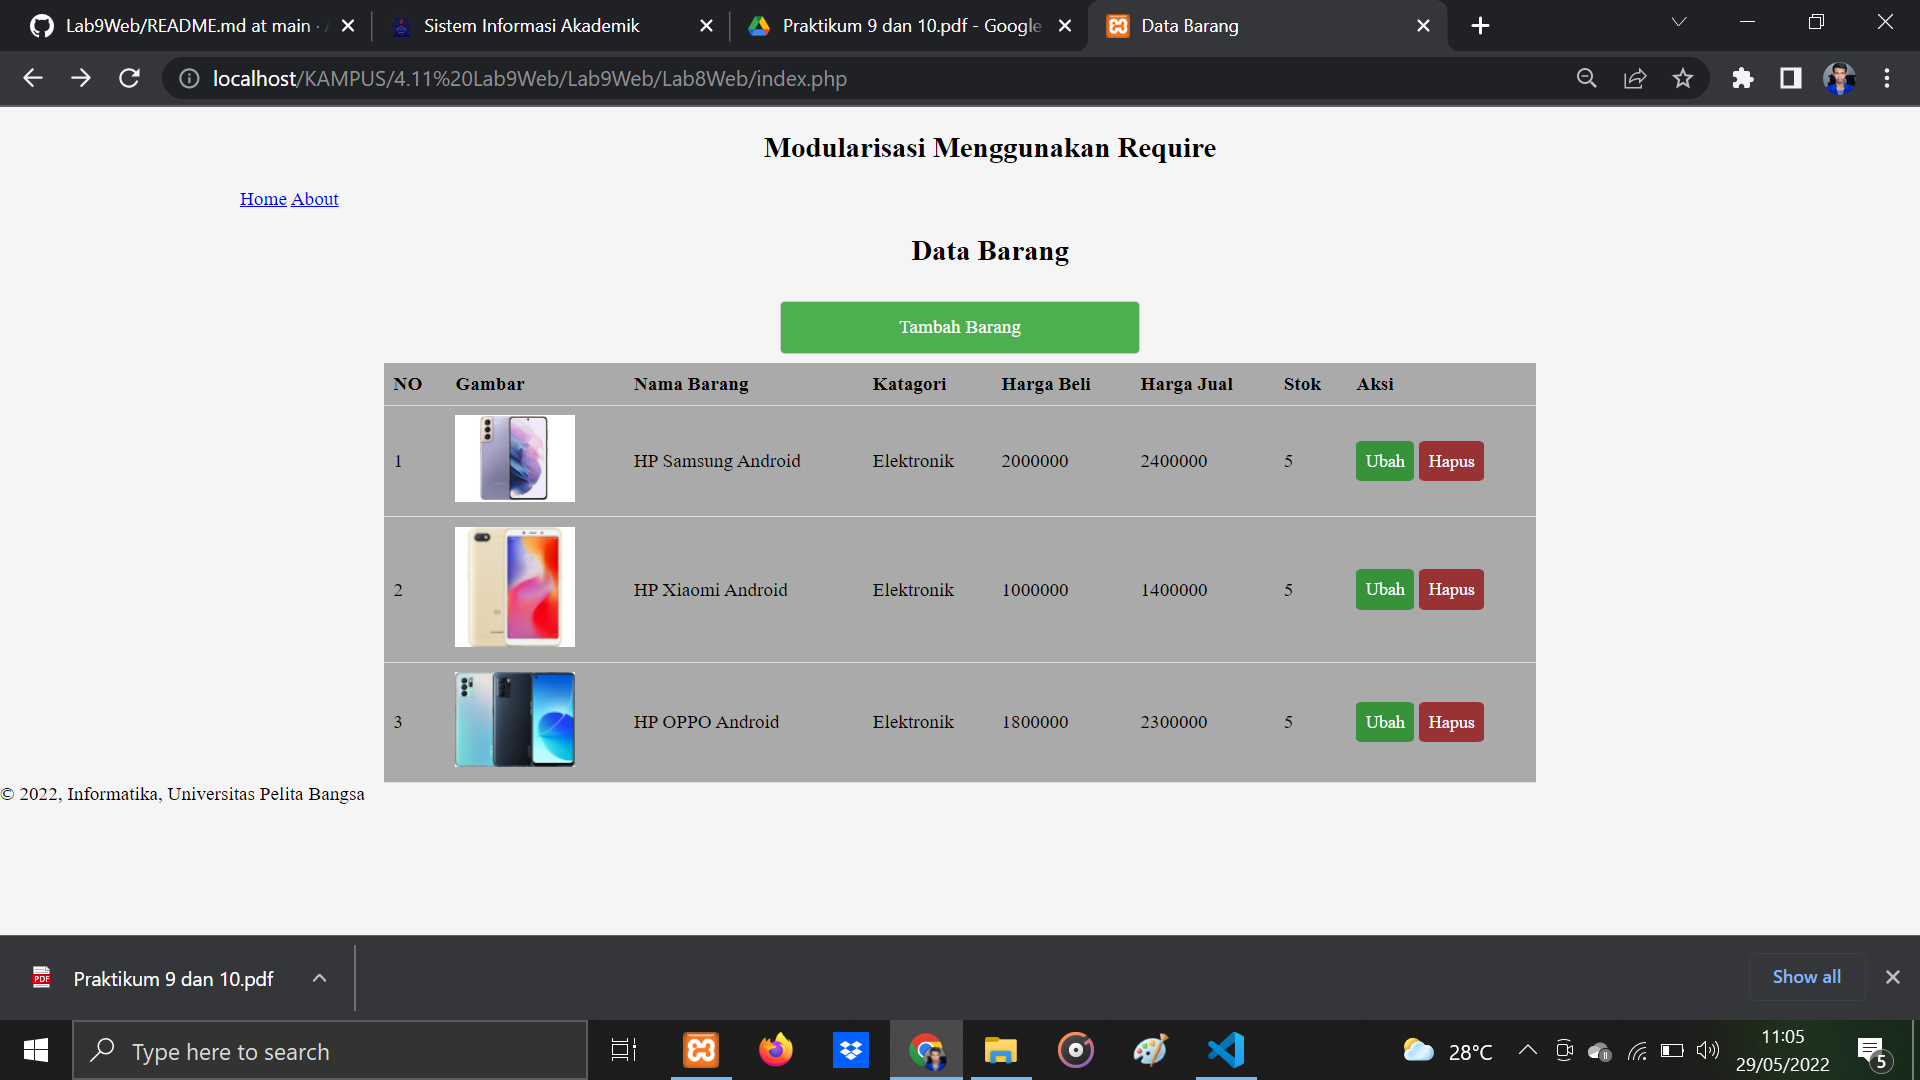Switch to the Sistem Informasi Akademik tab
This screenshot has height=1080, width=1920.
tap(530, 25)
